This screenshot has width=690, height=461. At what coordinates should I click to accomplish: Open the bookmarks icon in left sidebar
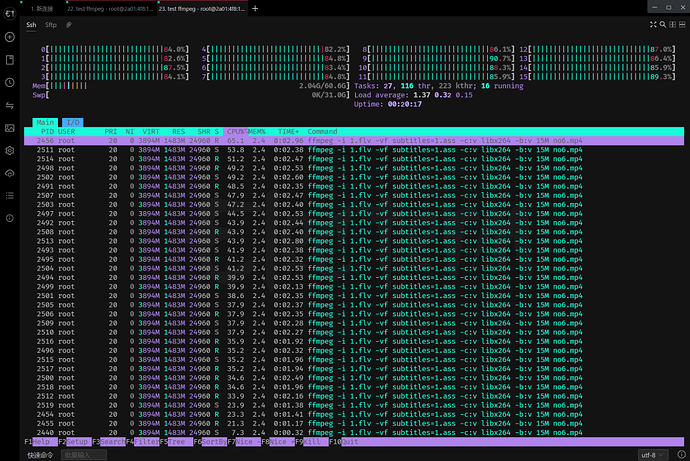10,60
